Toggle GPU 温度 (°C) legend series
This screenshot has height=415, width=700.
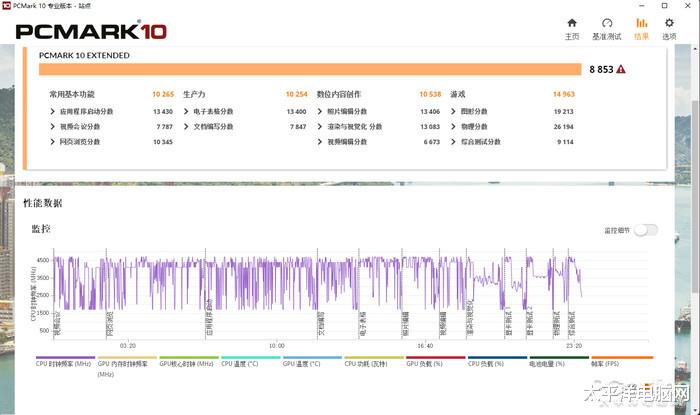click(x=312, y=361)
